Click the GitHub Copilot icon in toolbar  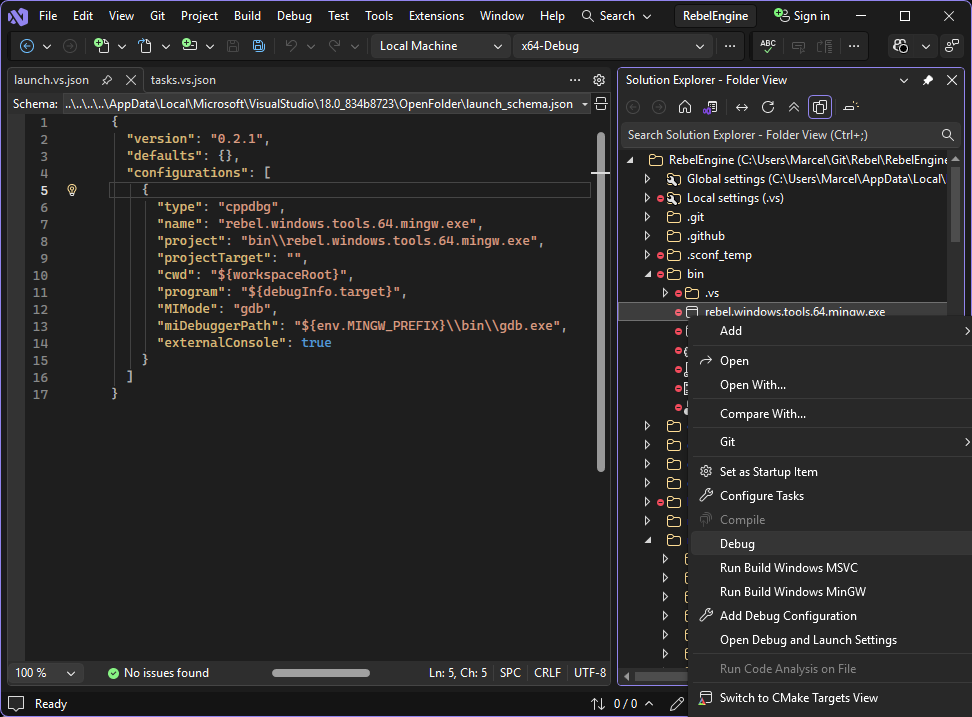pos(901,46)
